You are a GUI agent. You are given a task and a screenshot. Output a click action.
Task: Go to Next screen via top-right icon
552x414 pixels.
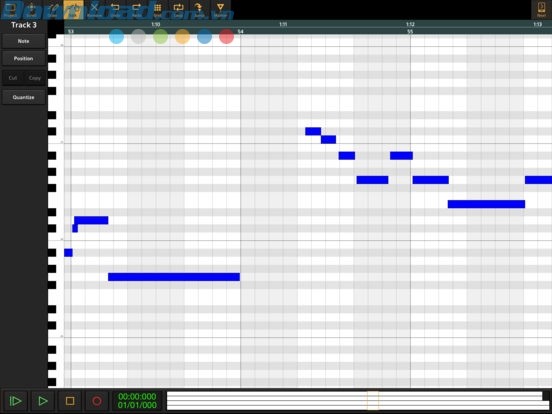pos(541,10)
